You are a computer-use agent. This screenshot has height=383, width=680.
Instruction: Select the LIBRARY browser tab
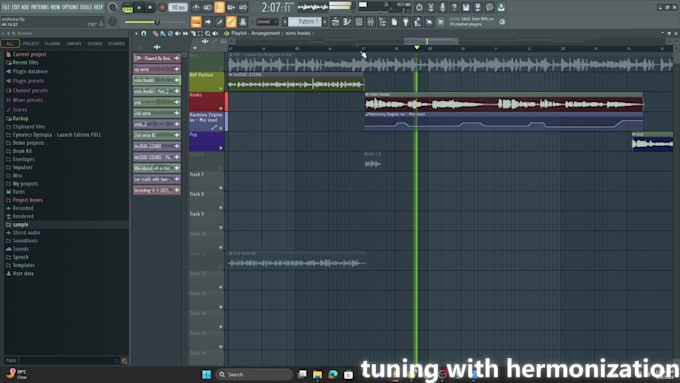[74, 44]
